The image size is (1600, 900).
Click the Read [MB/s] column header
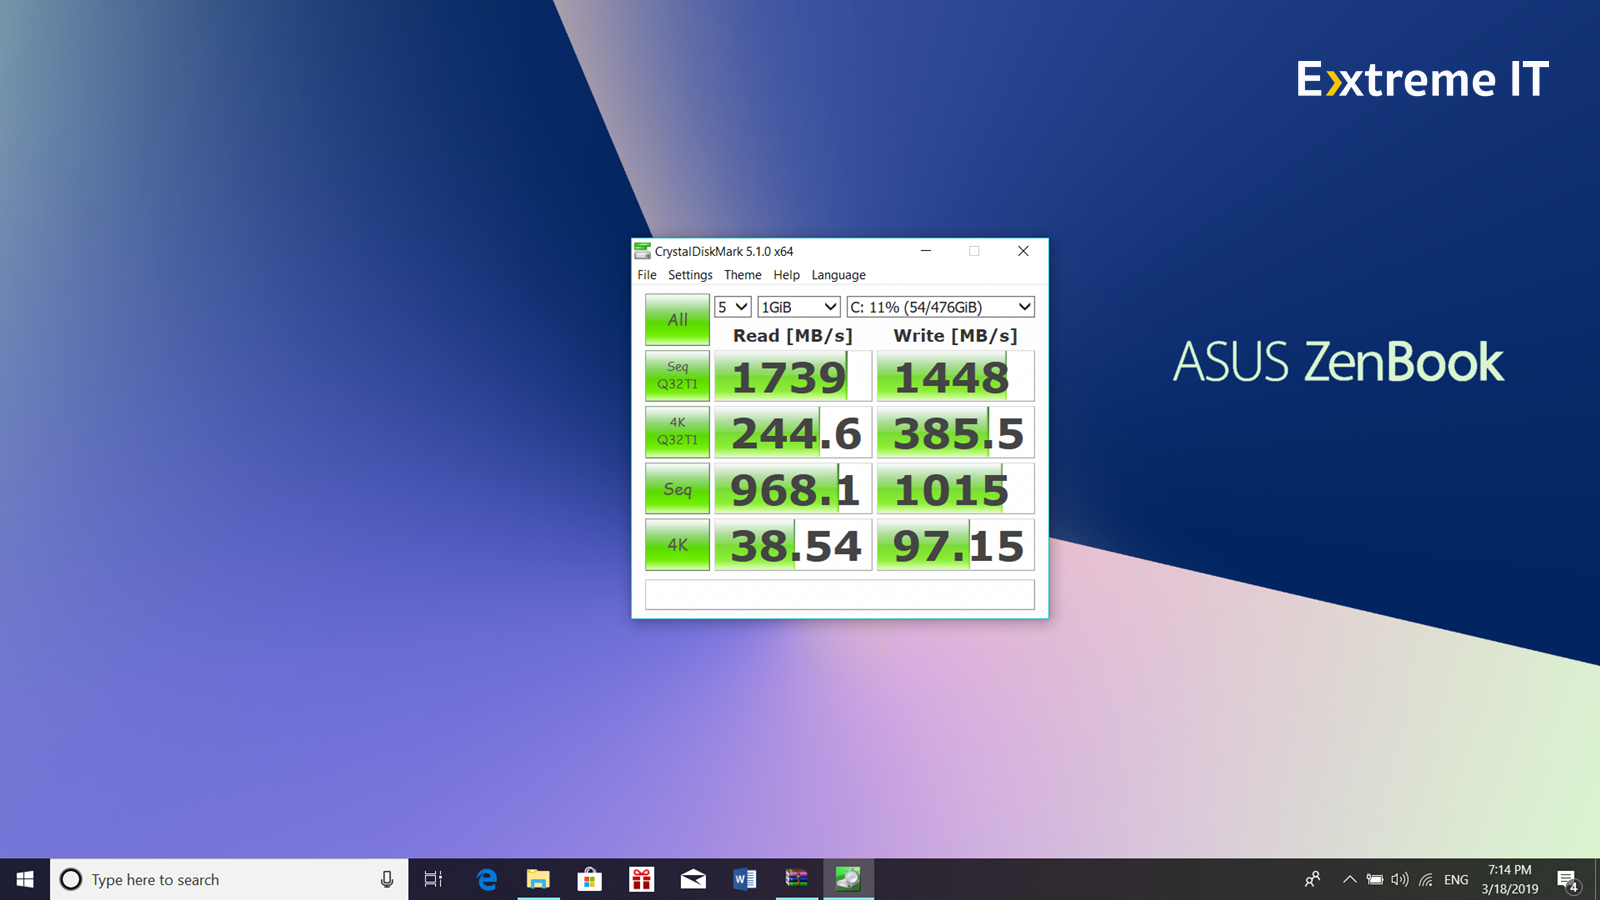click(x=793, y=335)
